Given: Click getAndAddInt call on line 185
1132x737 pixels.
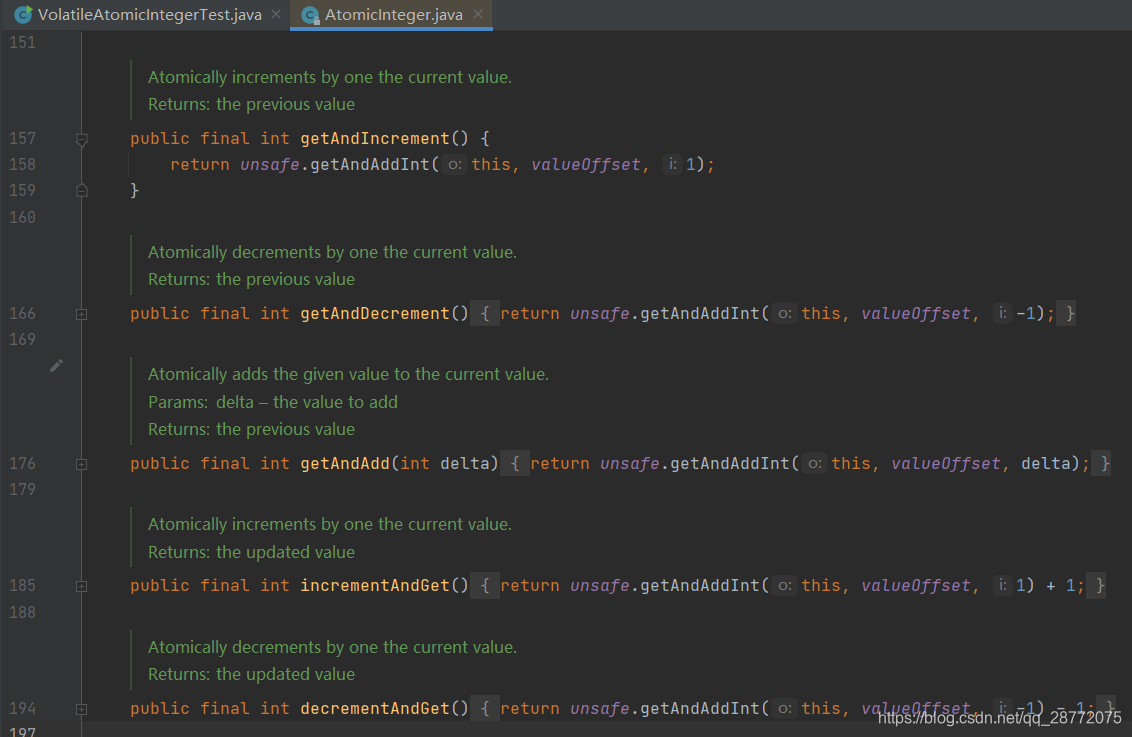Looking at the screenshot, I should [x=700, y=585].
